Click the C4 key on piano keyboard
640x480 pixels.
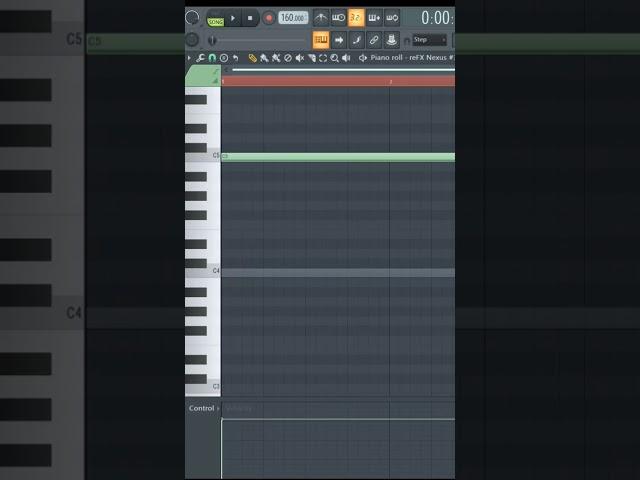(203, 272)
